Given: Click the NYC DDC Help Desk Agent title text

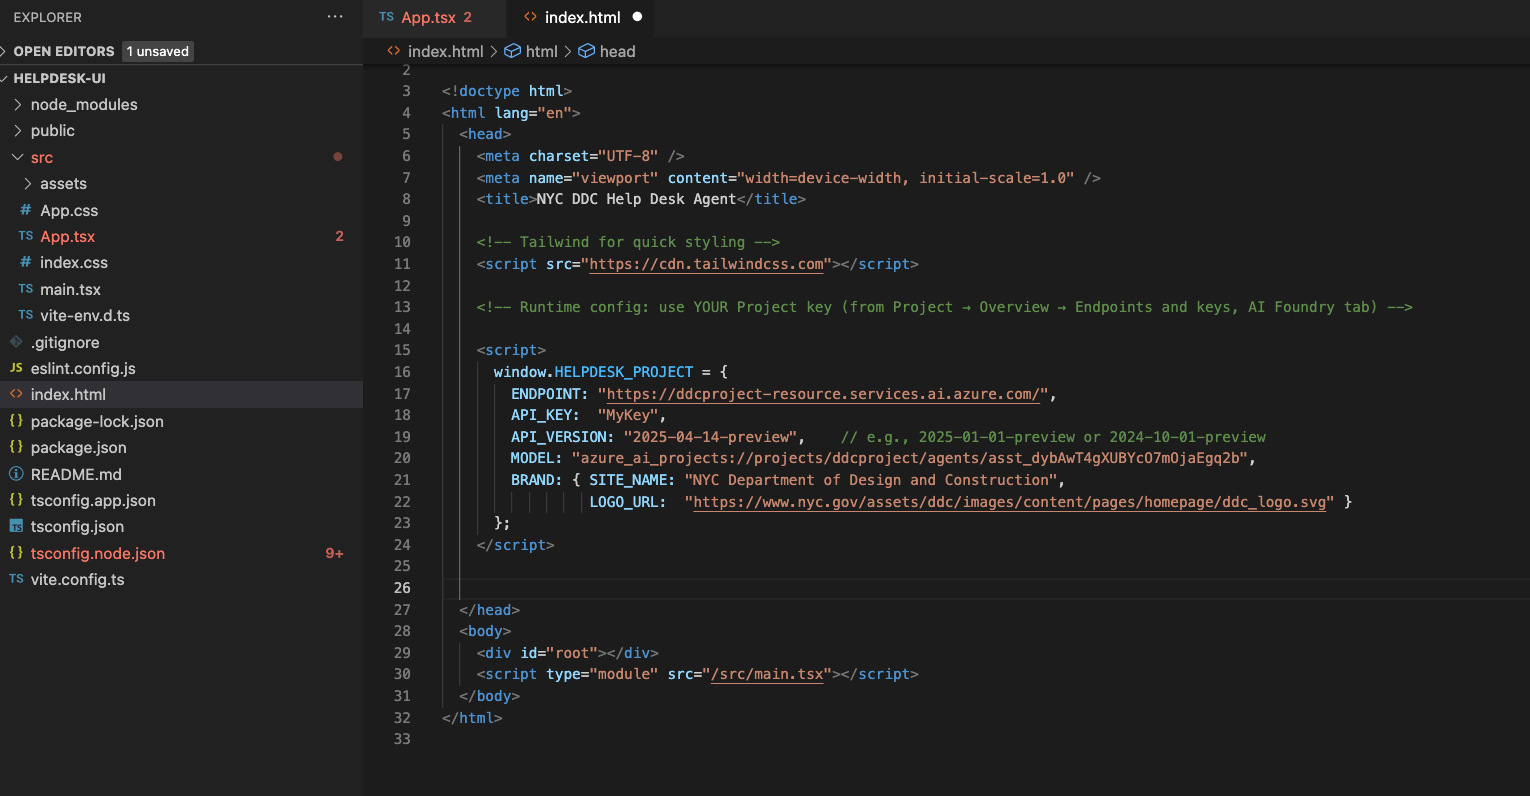Looking at the screenshot, I should coord(636,199).
